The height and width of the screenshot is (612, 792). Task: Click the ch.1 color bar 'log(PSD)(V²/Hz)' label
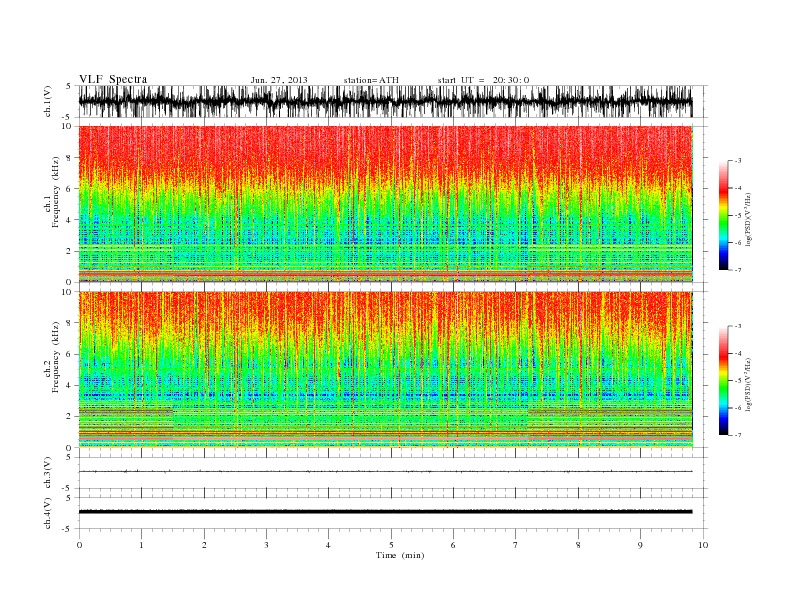(x=748, y=218)
